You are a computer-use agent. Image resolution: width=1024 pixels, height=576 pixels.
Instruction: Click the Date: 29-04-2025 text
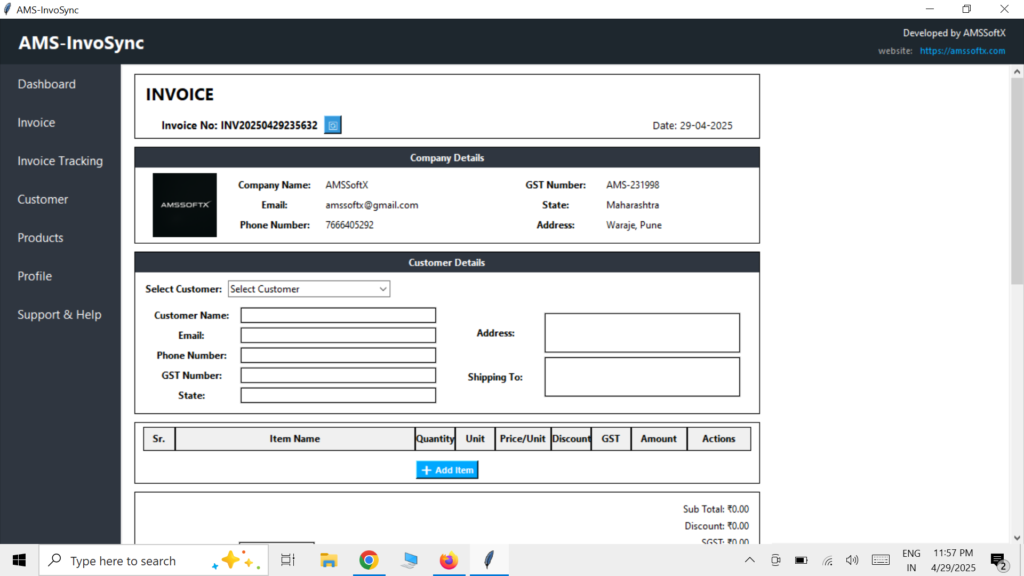692,125
